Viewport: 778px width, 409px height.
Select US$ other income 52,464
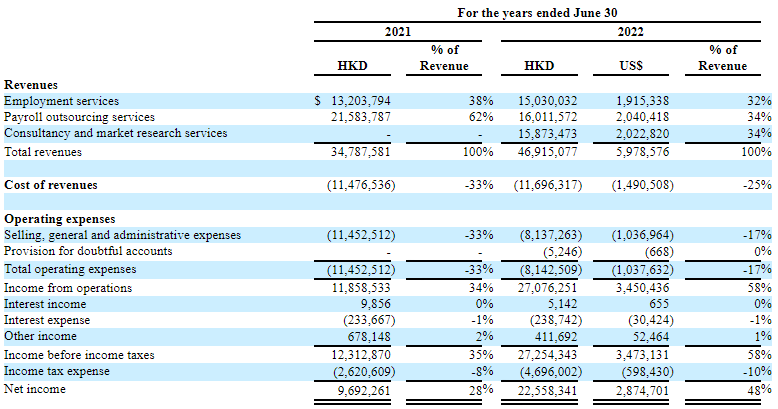(651, 337)
